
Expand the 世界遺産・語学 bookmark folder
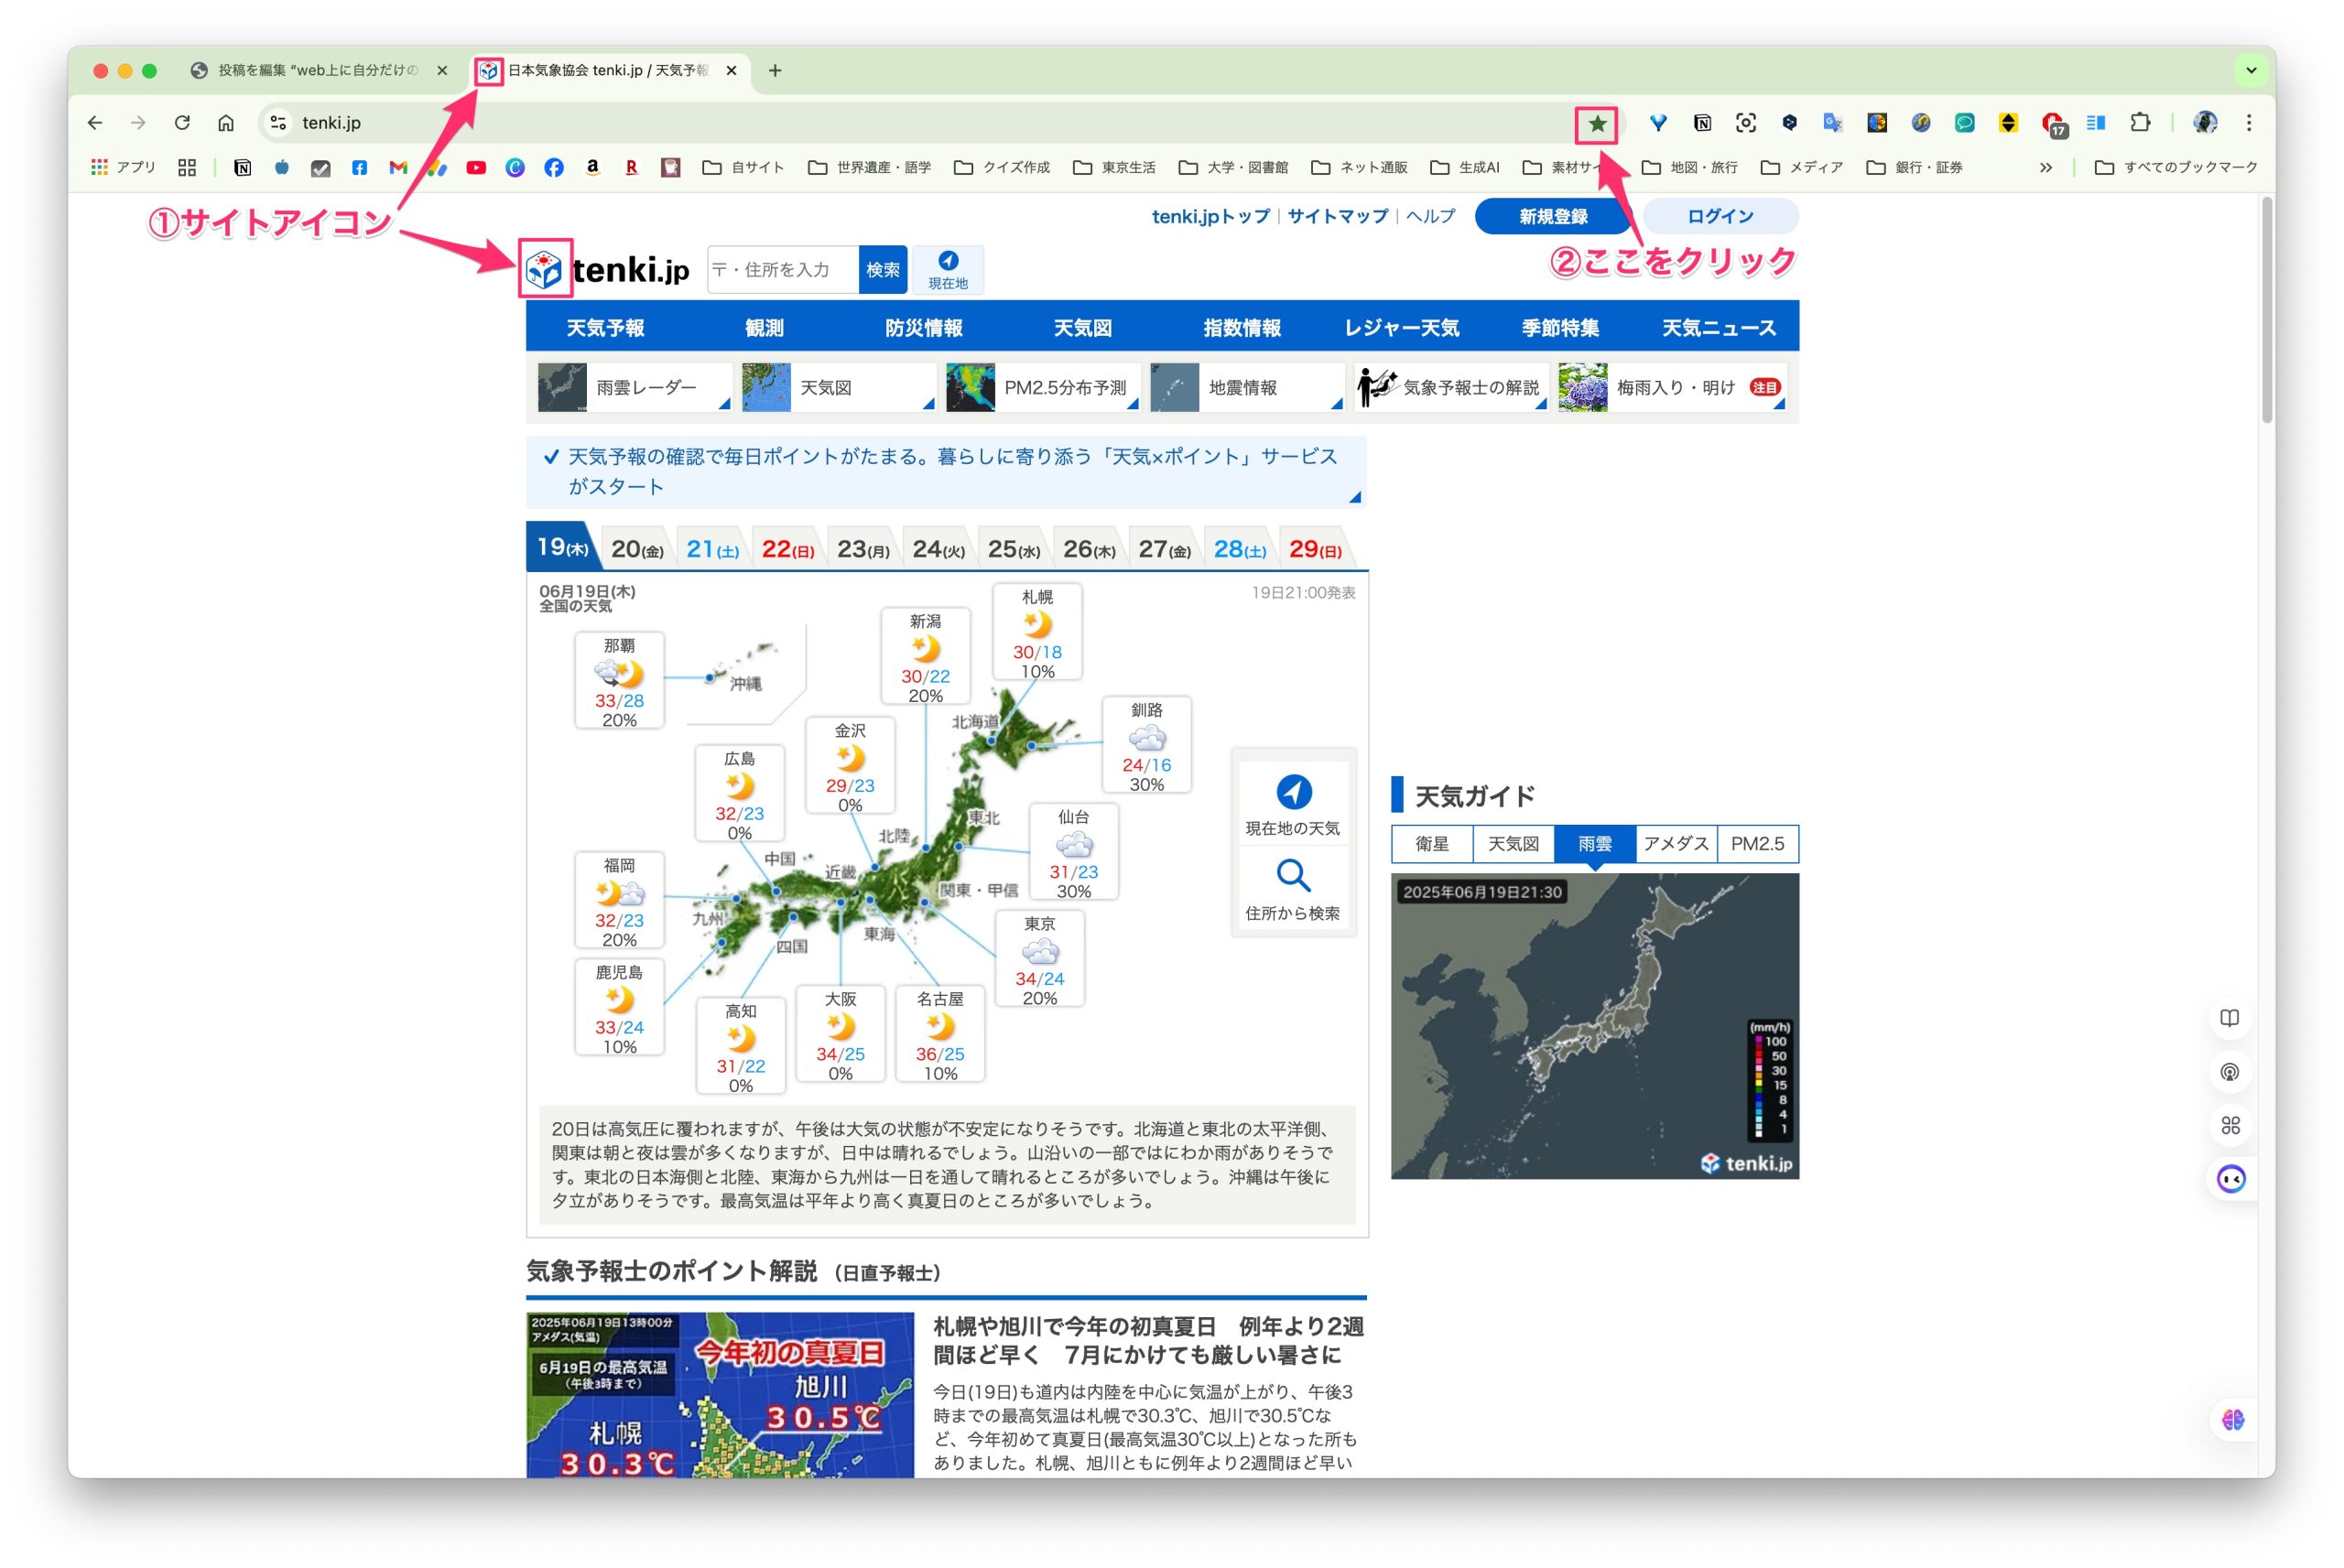click(x=869, y=168)
